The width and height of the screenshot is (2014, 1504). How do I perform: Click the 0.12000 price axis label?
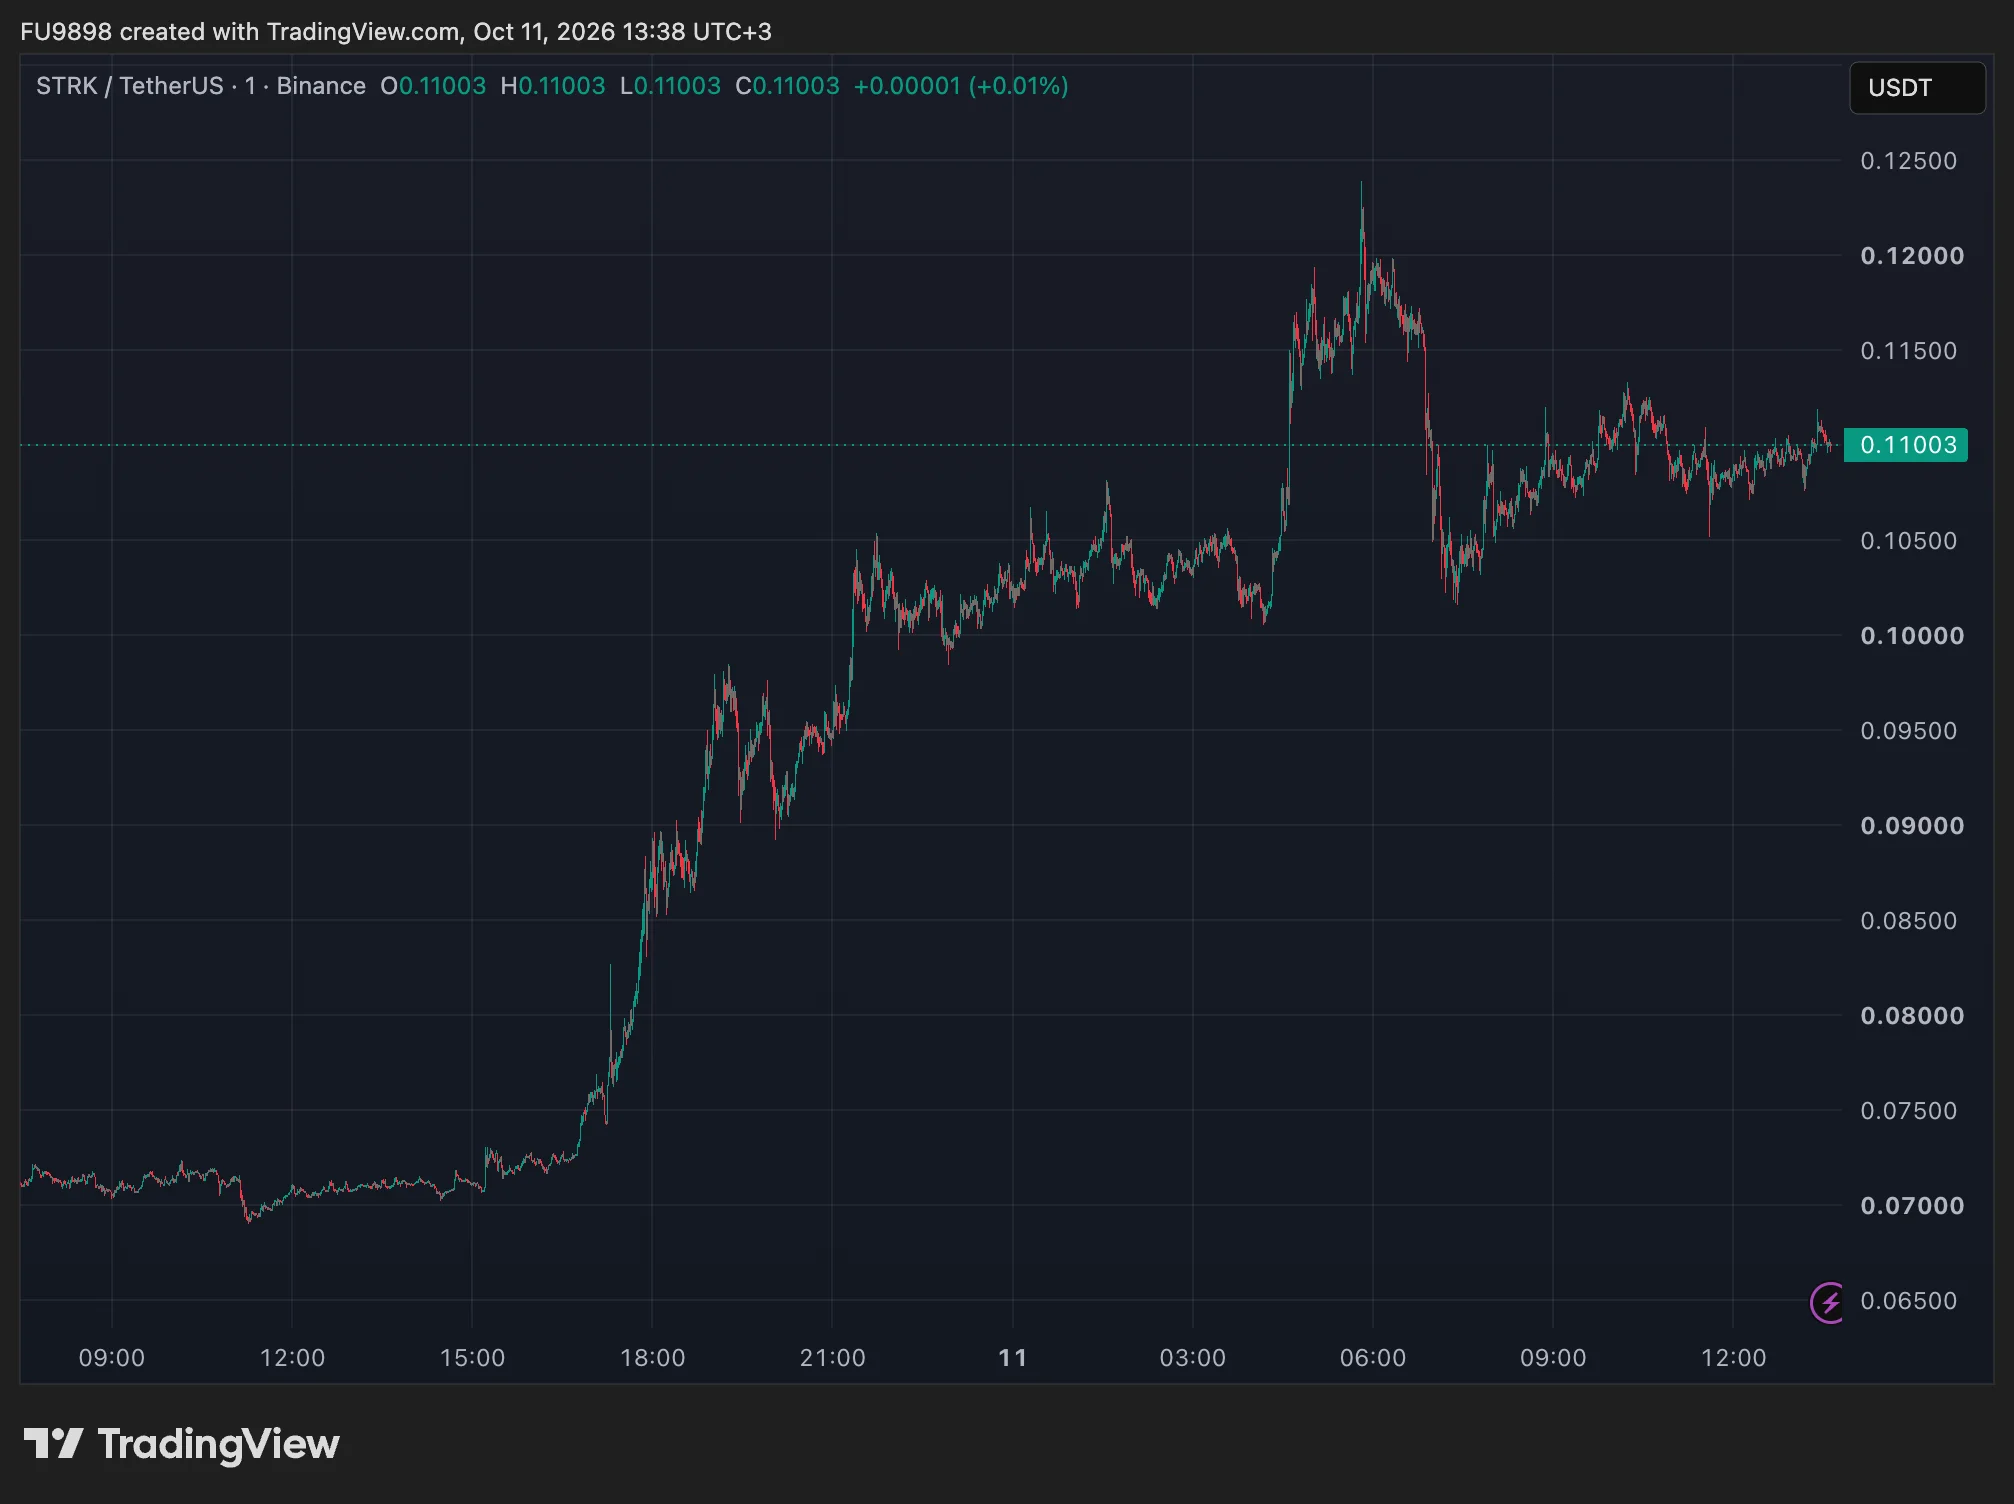[1911, 256]
